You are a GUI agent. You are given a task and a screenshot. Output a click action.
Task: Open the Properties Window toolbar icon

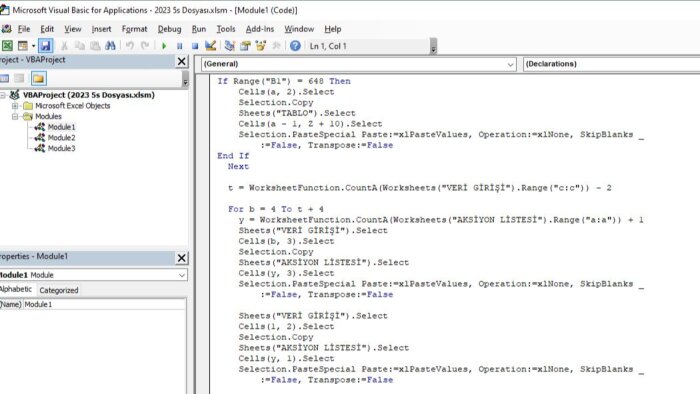(245, 46)
